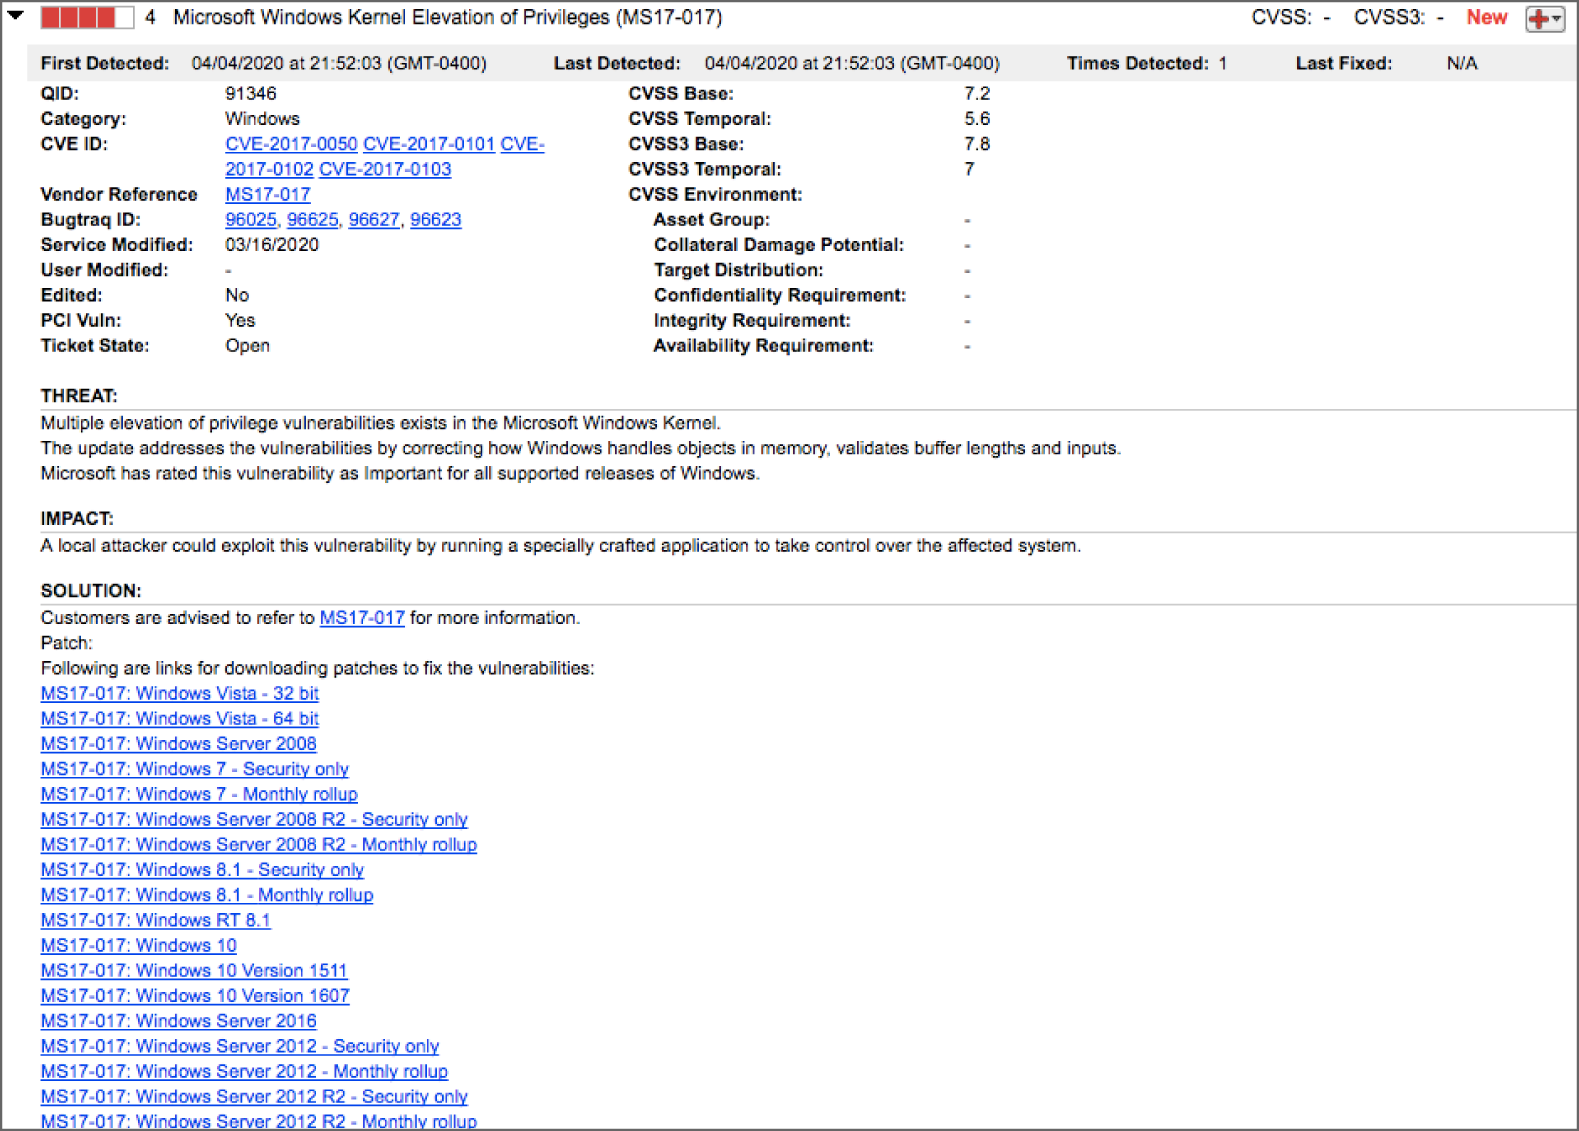
Task: Open Windows 8.1 Security only patch
Action: 202,870
